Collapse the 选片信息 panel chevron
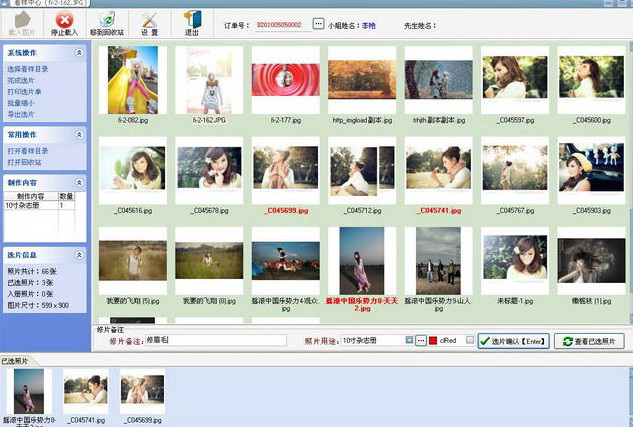This screenshot has height=427, width=633. pyautogui.click(x=79, y=255)
